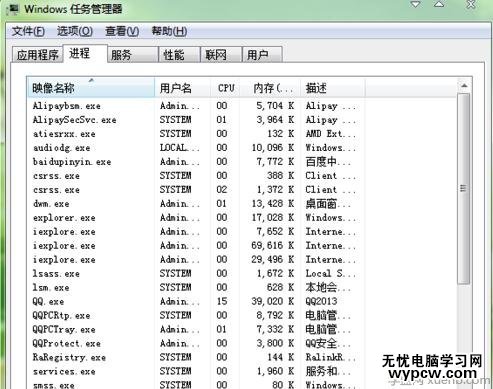Switch to the 性能 tab
The width and height of the screenshot is (493, 389).
[179, 55]
